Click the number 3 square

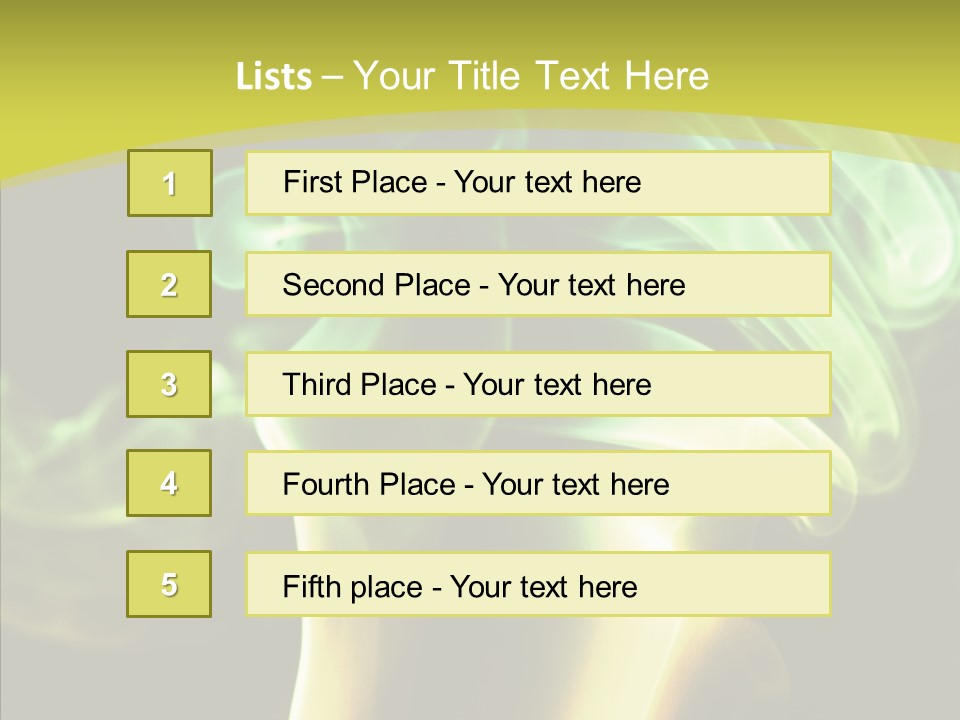(x=169, y=384)
